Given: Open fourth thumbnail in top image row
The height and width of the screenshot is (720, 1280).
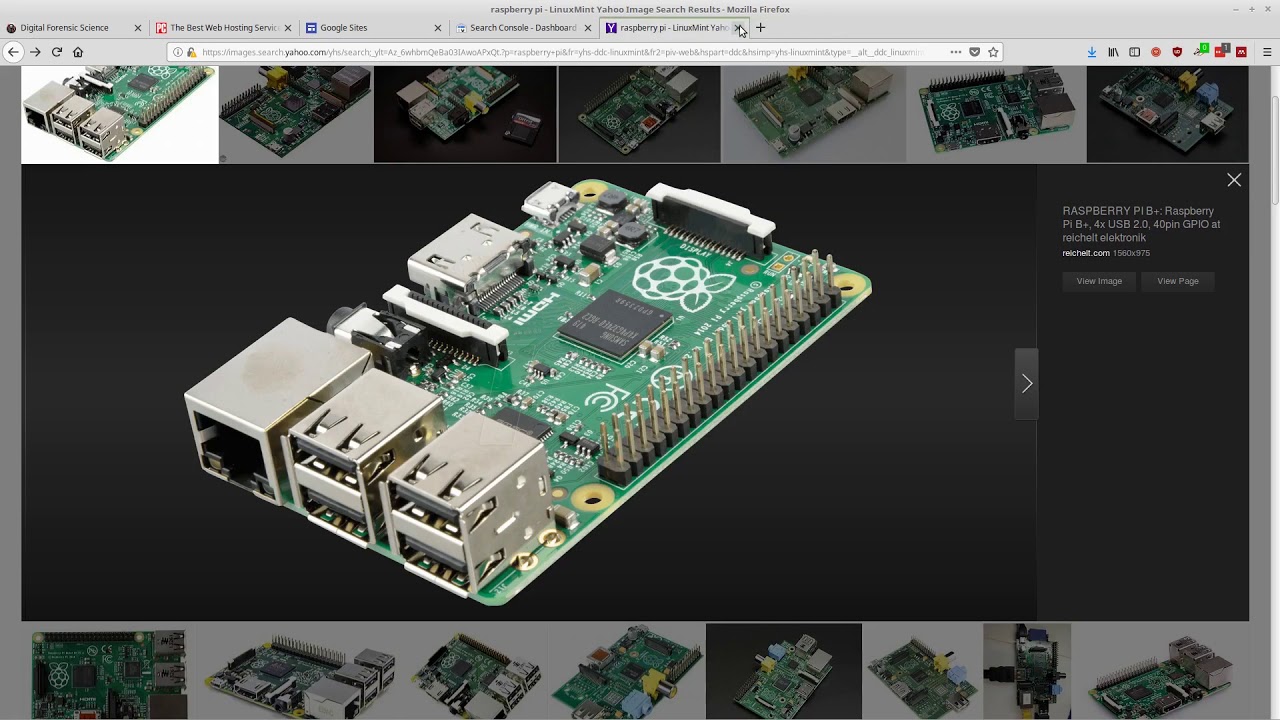Looking at the screenshot, I should click(639, 113).
